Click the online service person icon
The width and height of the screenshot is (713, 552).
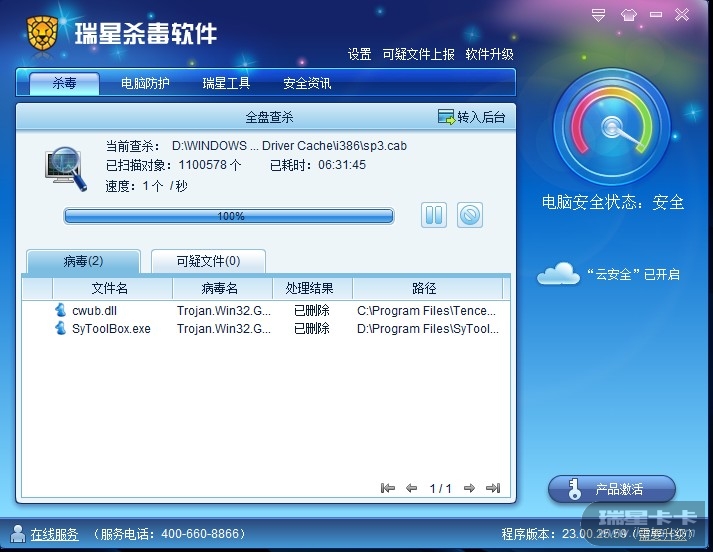pyautogui.click(x=18, y=533)
